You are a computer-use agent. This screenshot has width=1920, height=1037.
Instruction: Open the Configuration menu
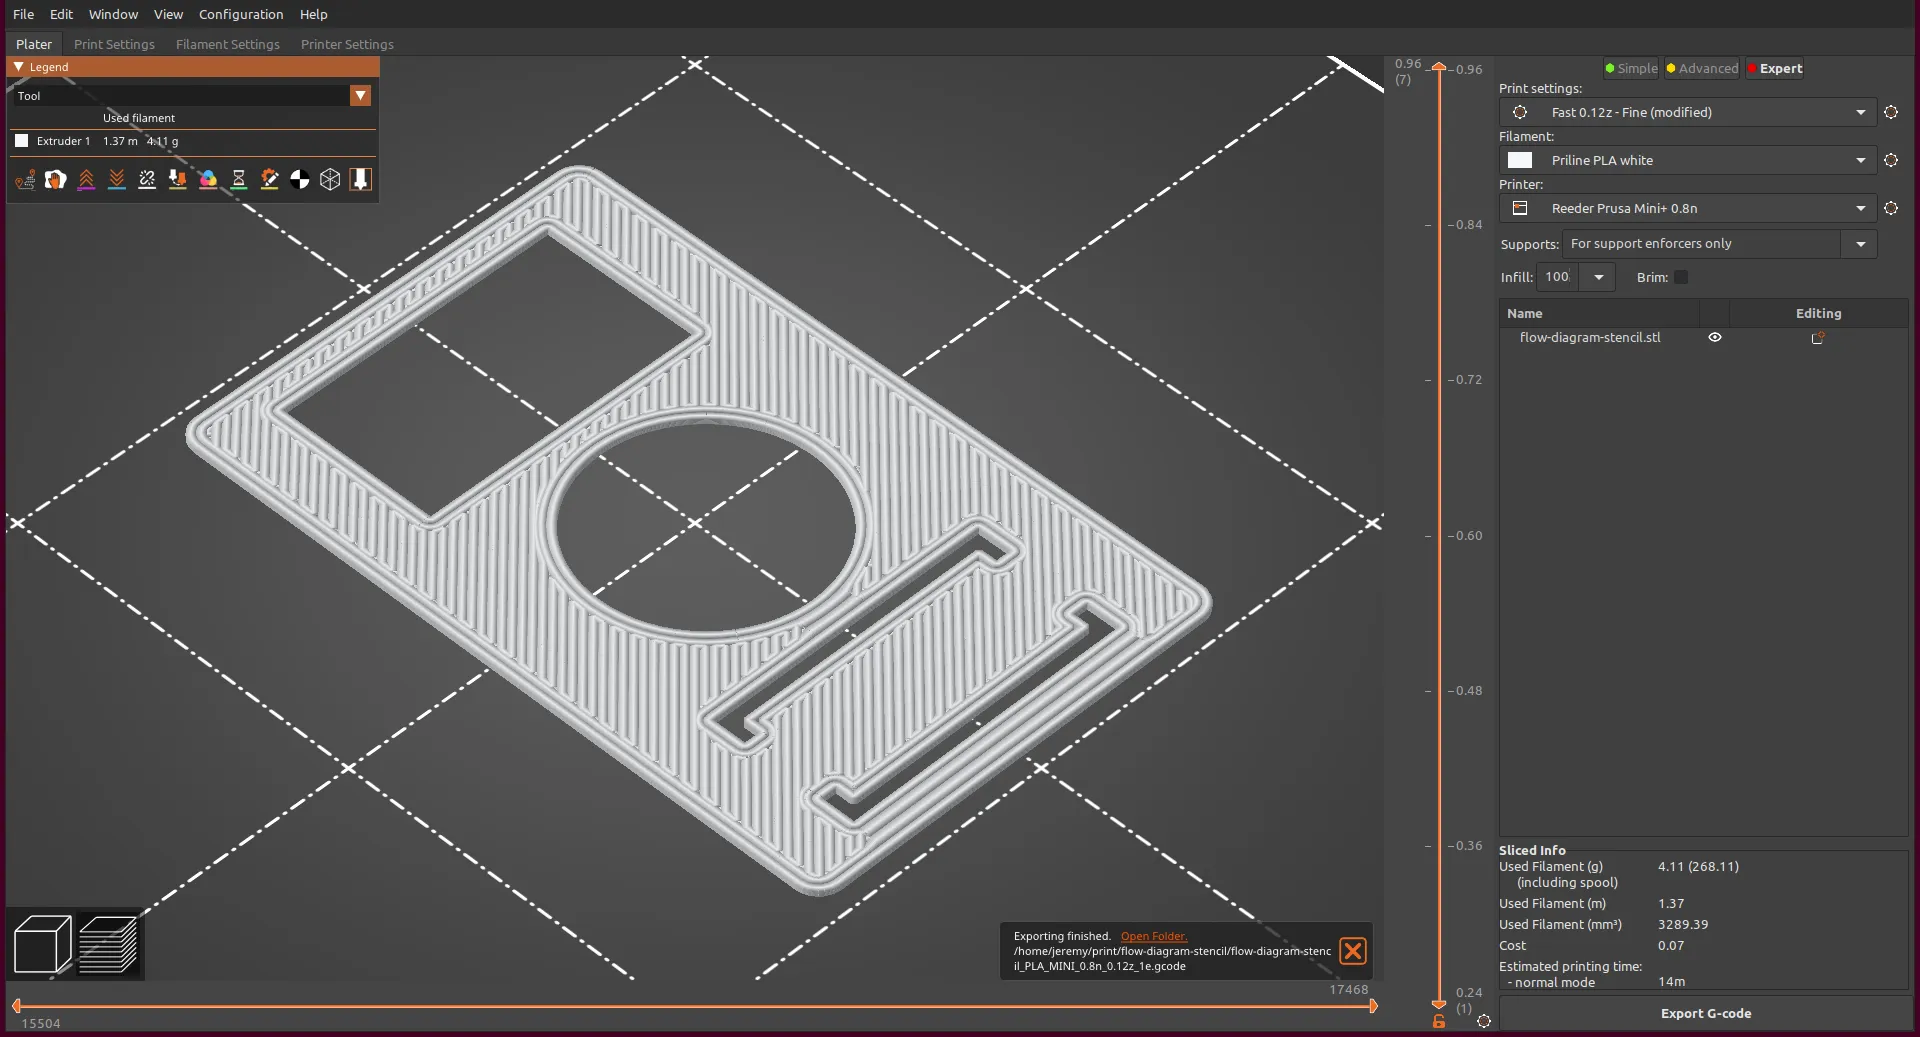click(241, 14)
